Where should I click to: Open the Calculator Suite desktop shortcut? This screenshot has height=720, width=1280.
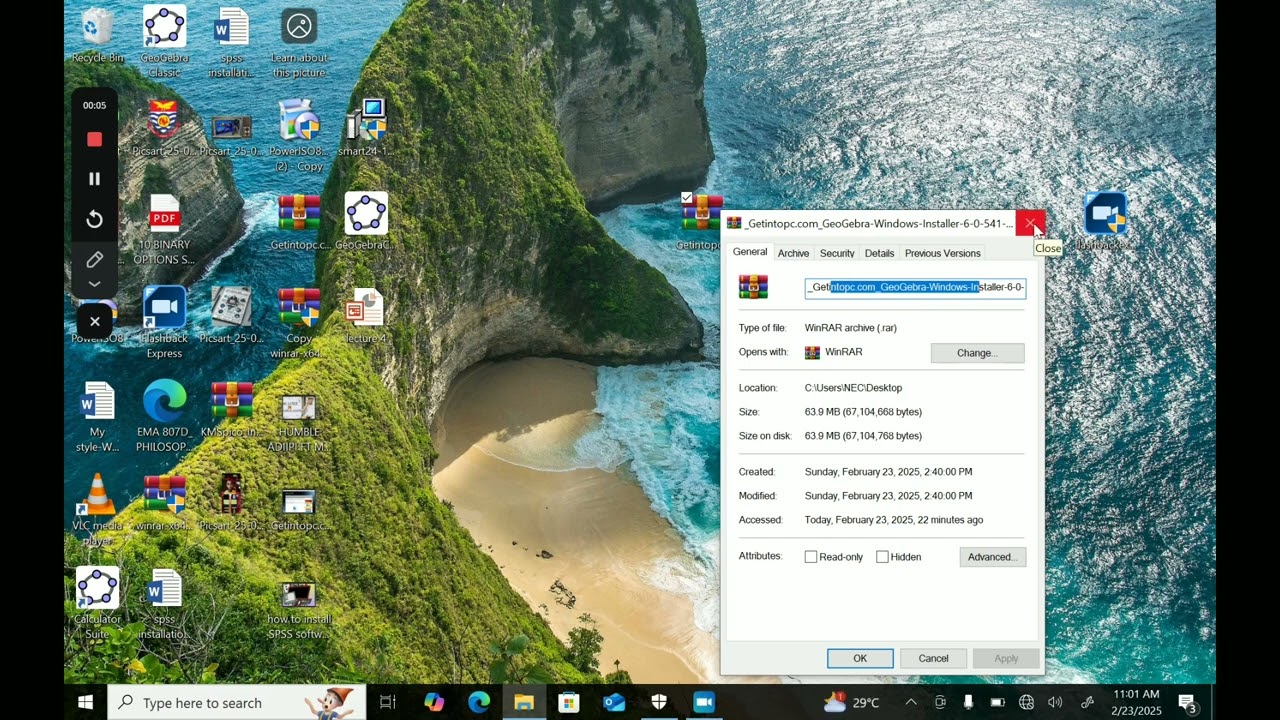pos(97,604)
